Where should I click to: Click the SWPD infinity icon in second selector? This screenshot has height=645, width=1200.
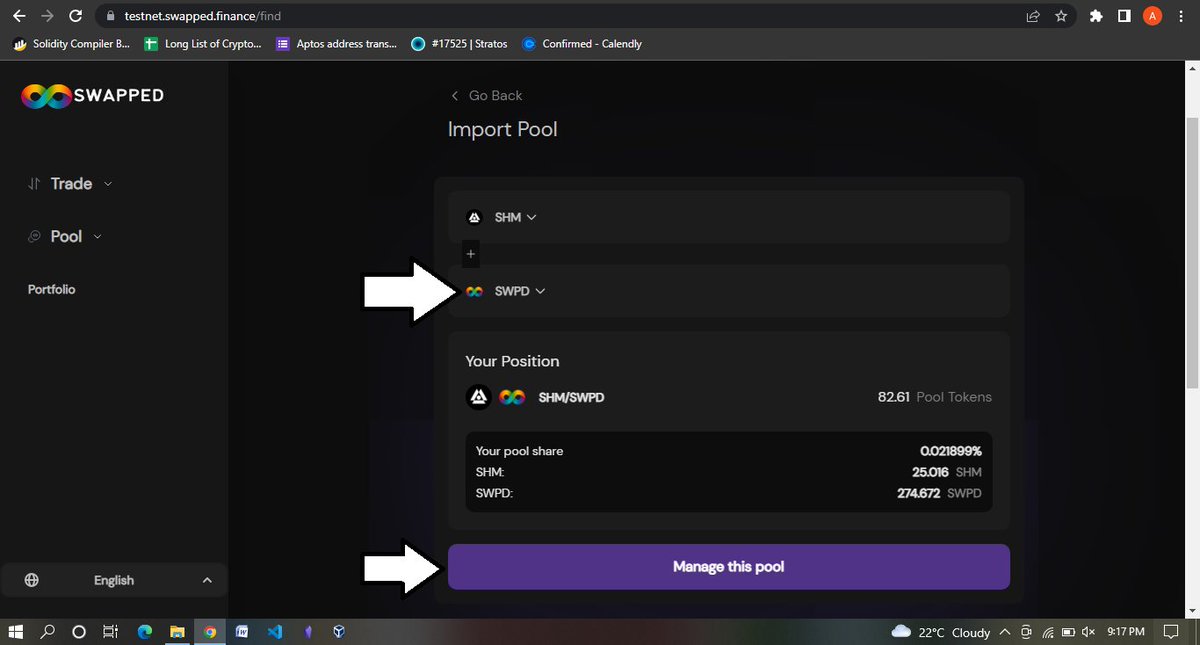(x=475, y=291)
